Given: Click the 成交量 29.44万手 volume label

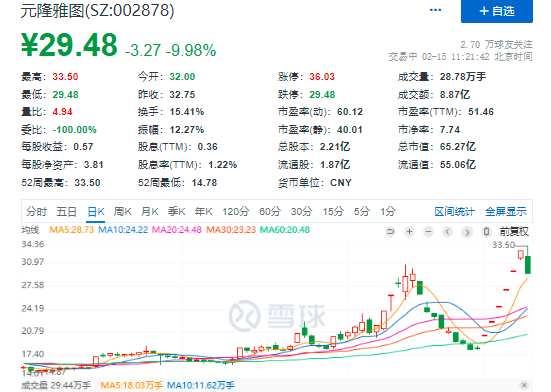Looking at the screenshot, I should [x=56, y=385].
